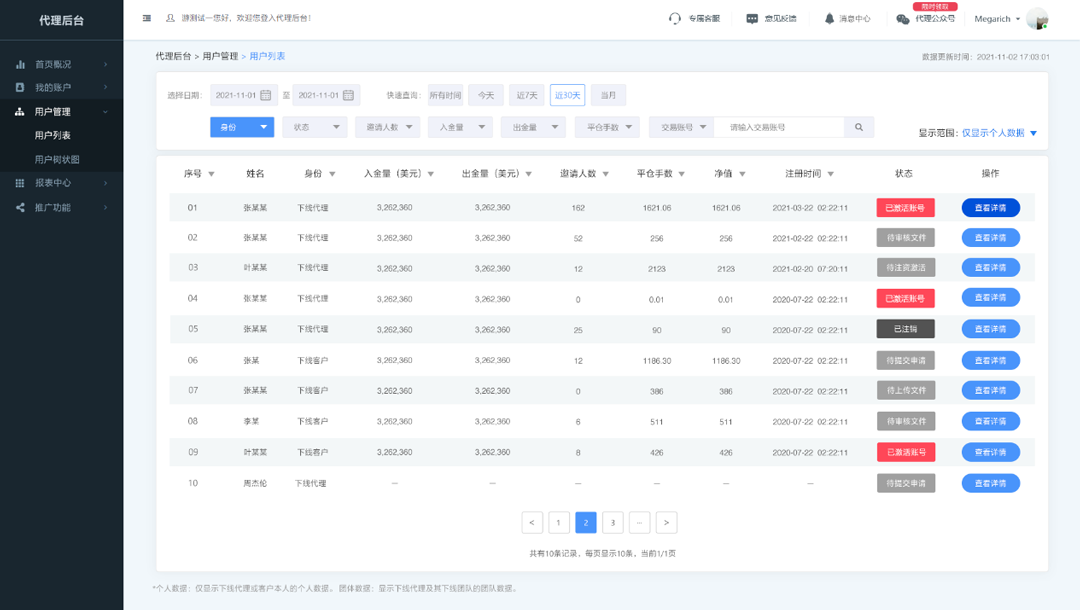Viewport: 1080px width, 610px height.
Task: Click the 待上传文件 status in row 07
Action: [x=906, y=390]
